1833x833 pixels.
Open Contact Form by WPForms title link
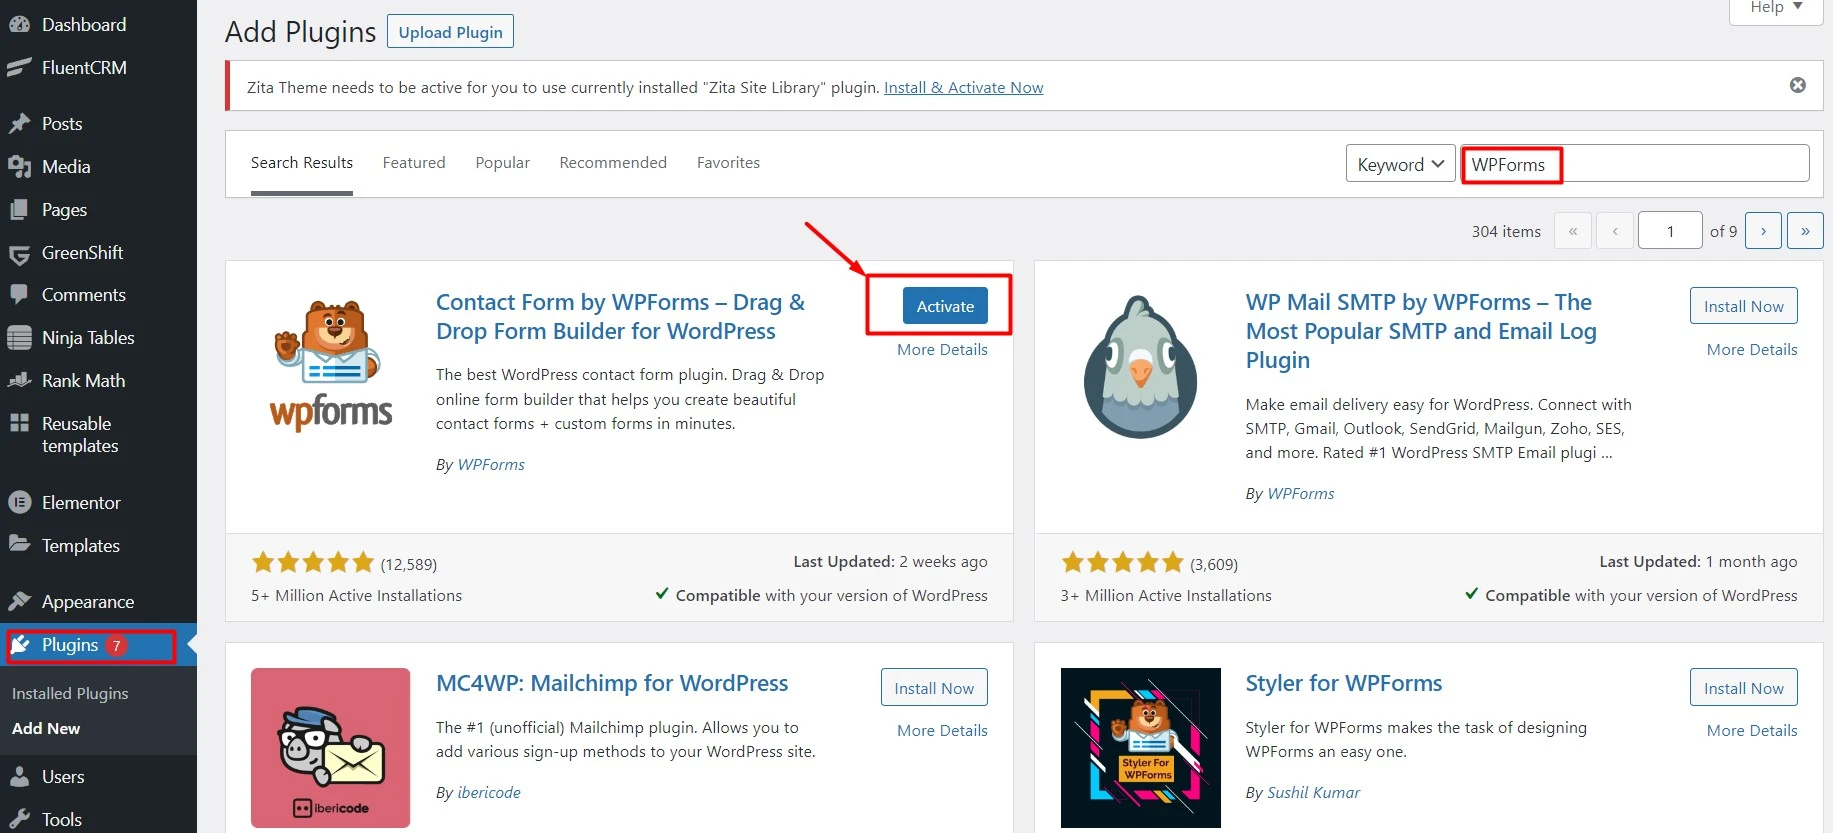(620, 316)
